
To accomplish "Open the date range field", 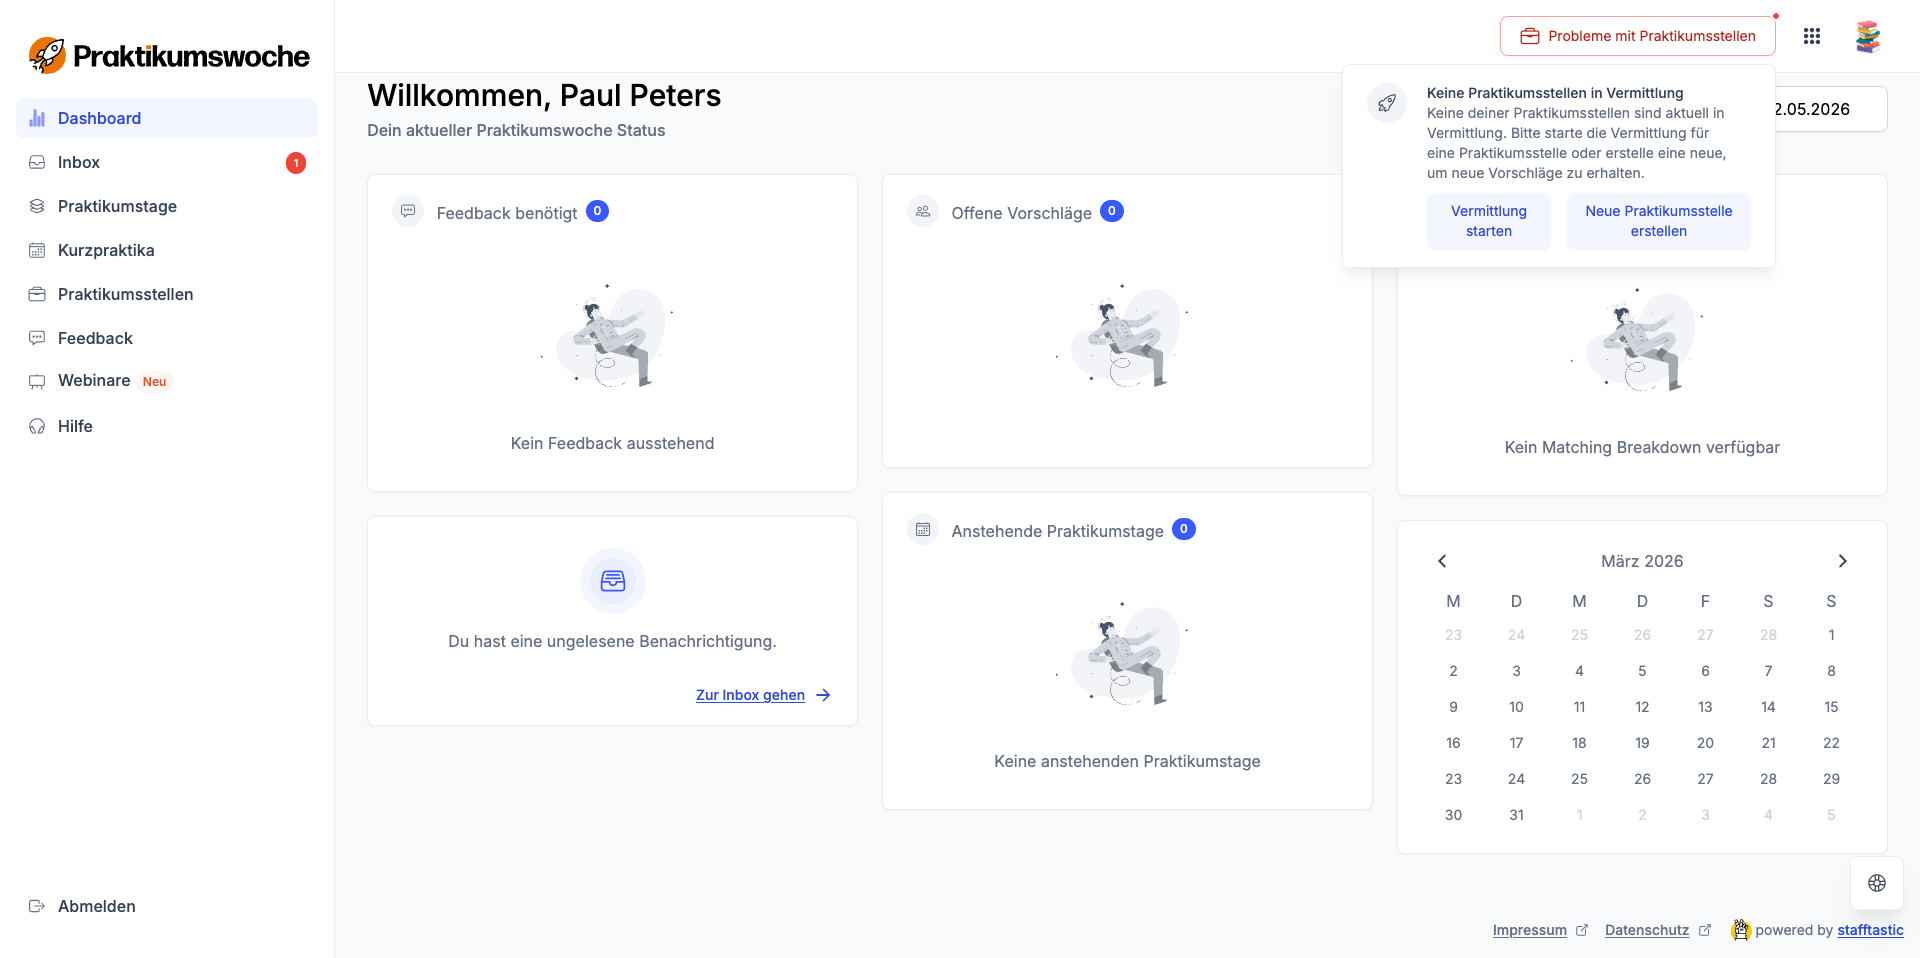I will (1829, 109).
